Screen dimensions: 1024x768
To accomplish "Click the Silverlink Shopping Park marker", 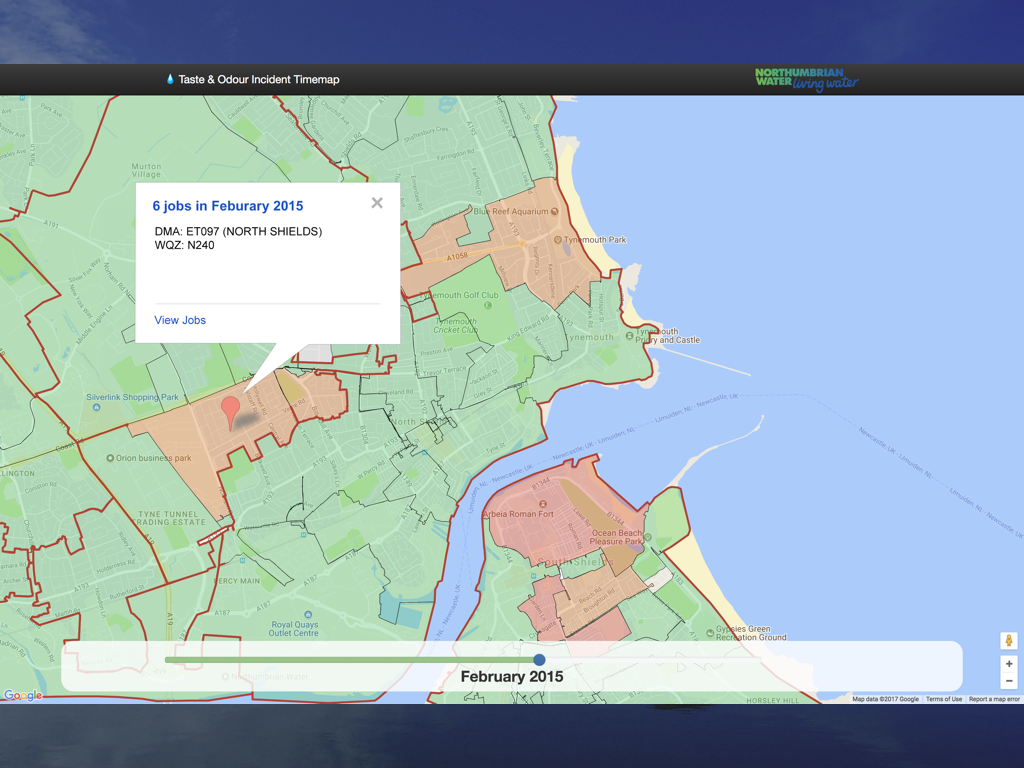I will tap(97, 408).
